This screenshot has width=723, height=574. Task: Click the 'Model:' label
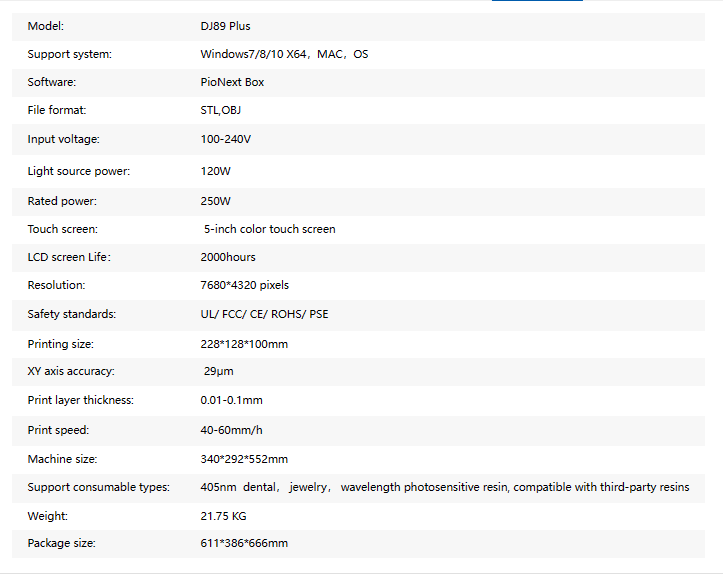[46, 26]
